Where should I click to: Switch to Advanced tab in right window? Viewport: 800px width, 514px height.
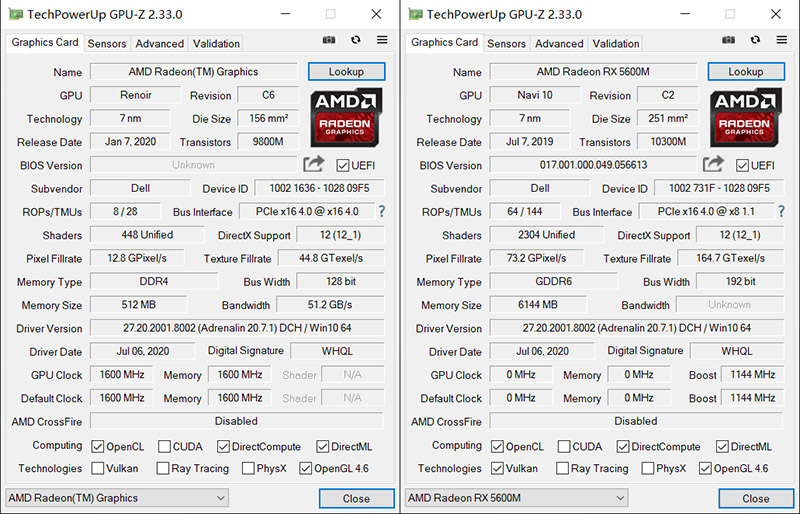point(559,43)
